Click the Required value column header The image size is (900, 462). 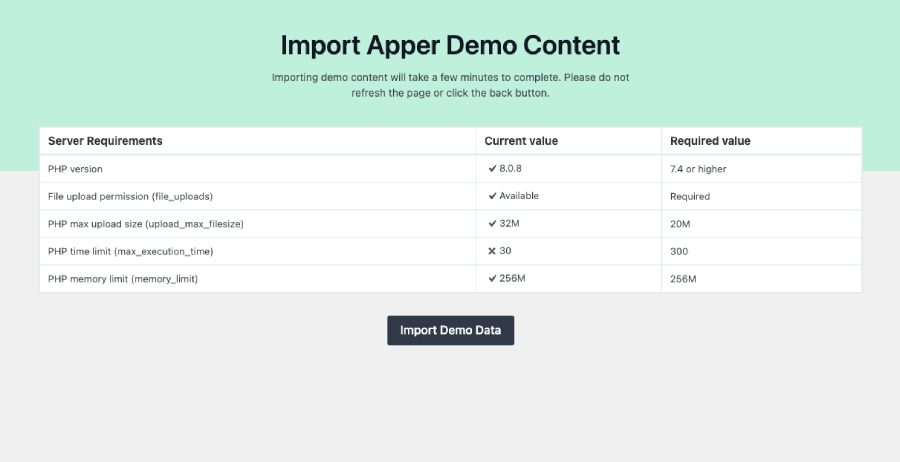[710, 141]
